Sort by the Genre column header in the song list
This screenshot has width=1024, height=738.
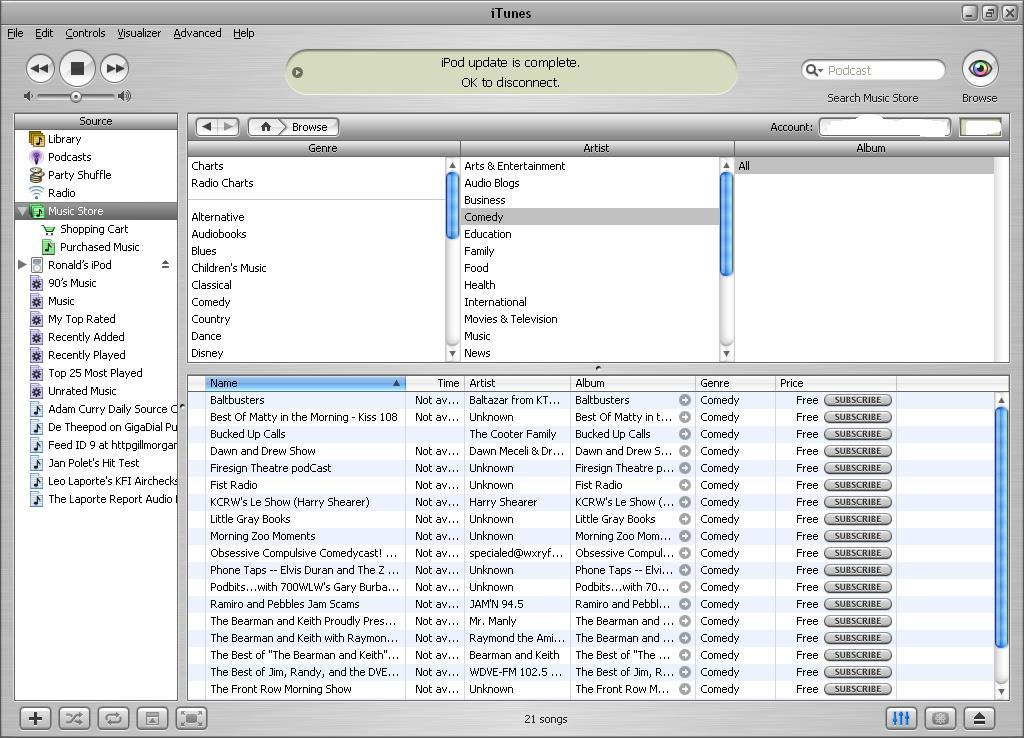pyautogui.click(x=735, y=383)
